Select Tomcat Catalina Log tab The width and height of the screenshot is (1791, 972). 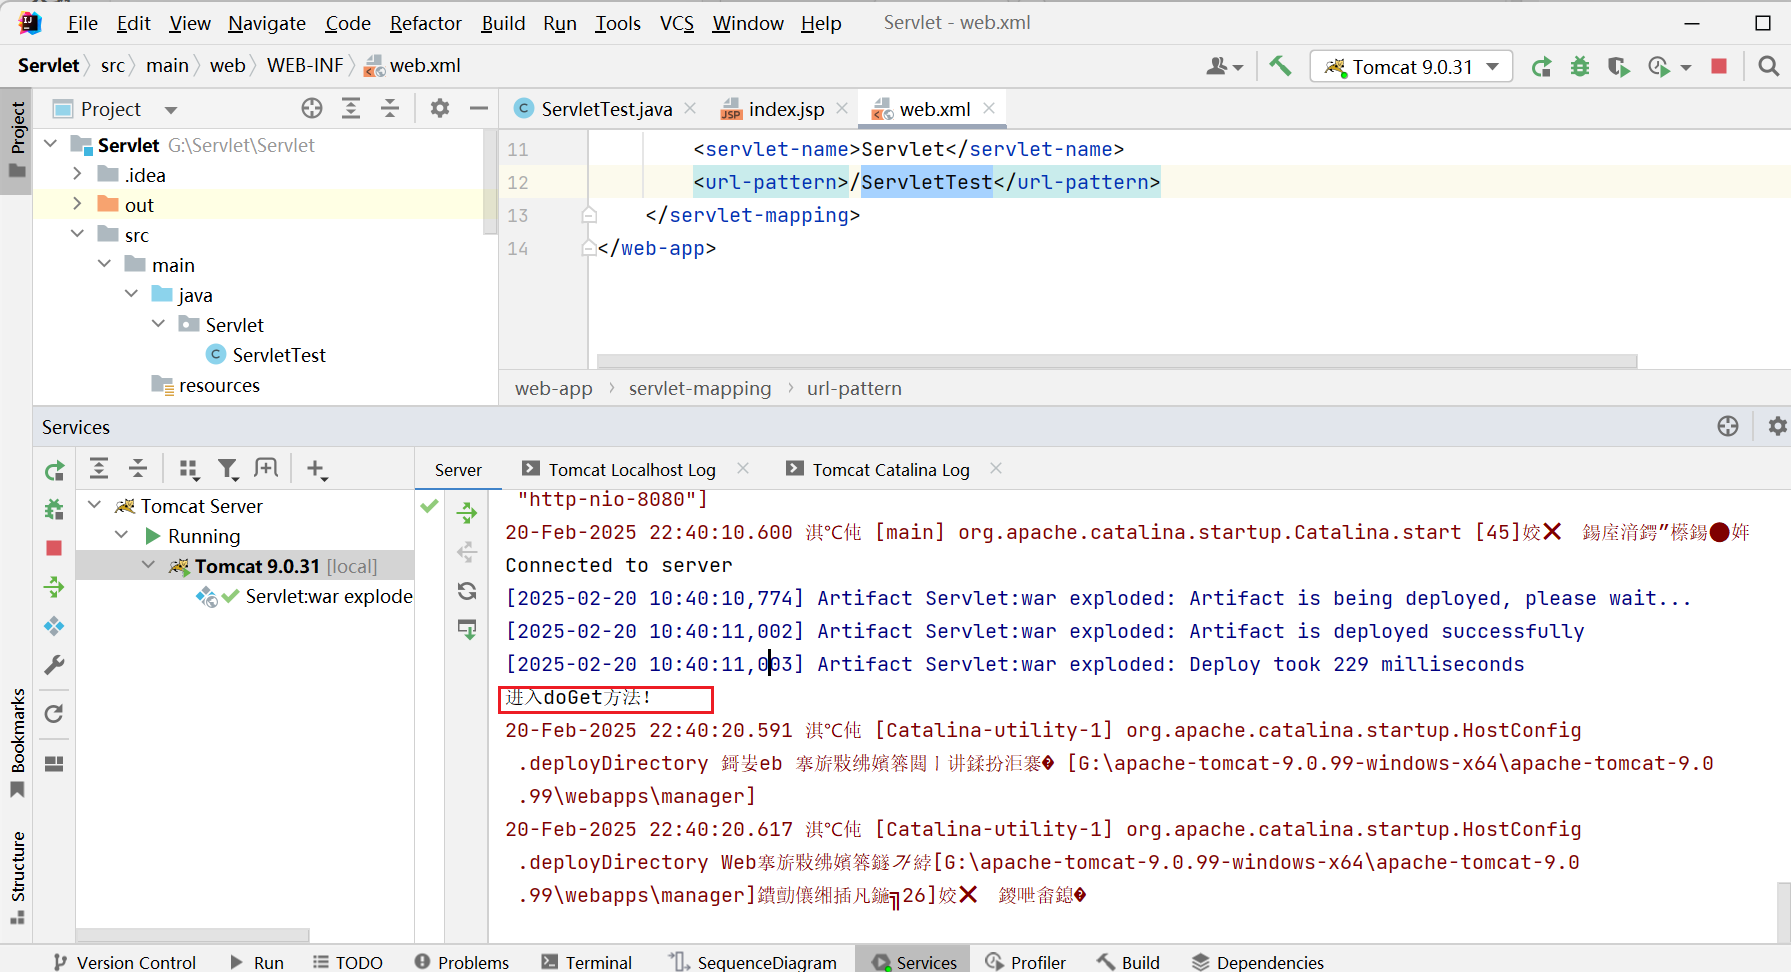point(891,470)
